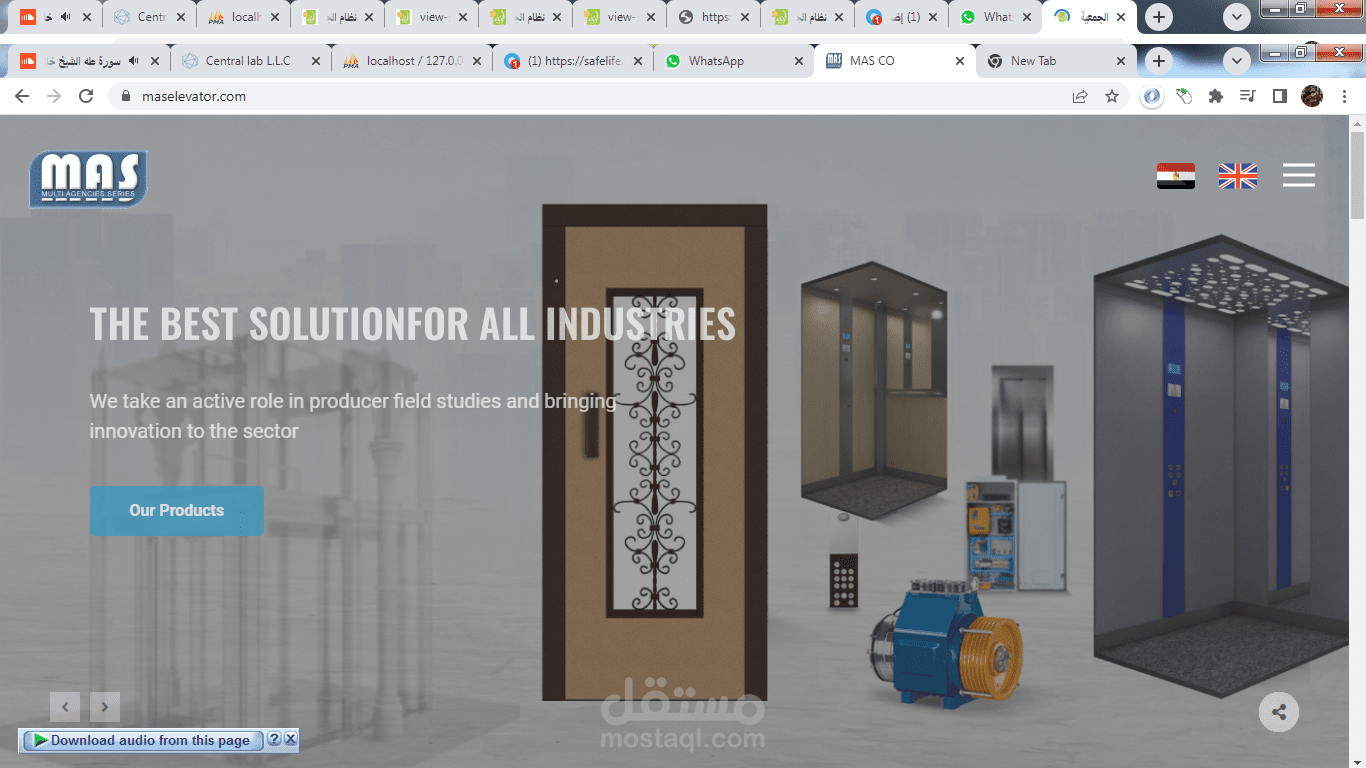This screenshot has width=1366, height=768.
Task: Switch to the New Tab tab
Action: pyautogui.click(x=1057, y=61)
